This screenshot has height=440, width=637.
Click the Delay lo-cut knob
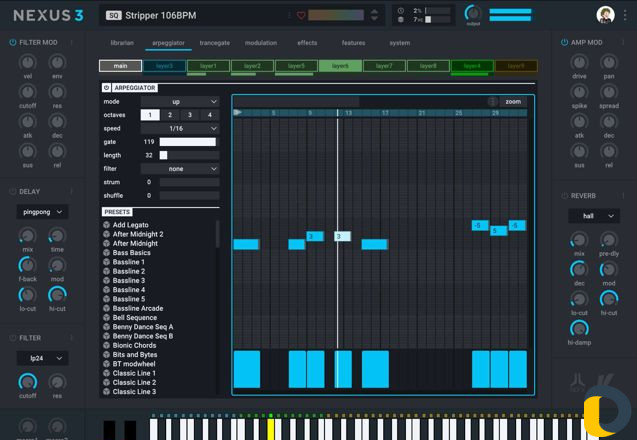(x=28, y=295)
